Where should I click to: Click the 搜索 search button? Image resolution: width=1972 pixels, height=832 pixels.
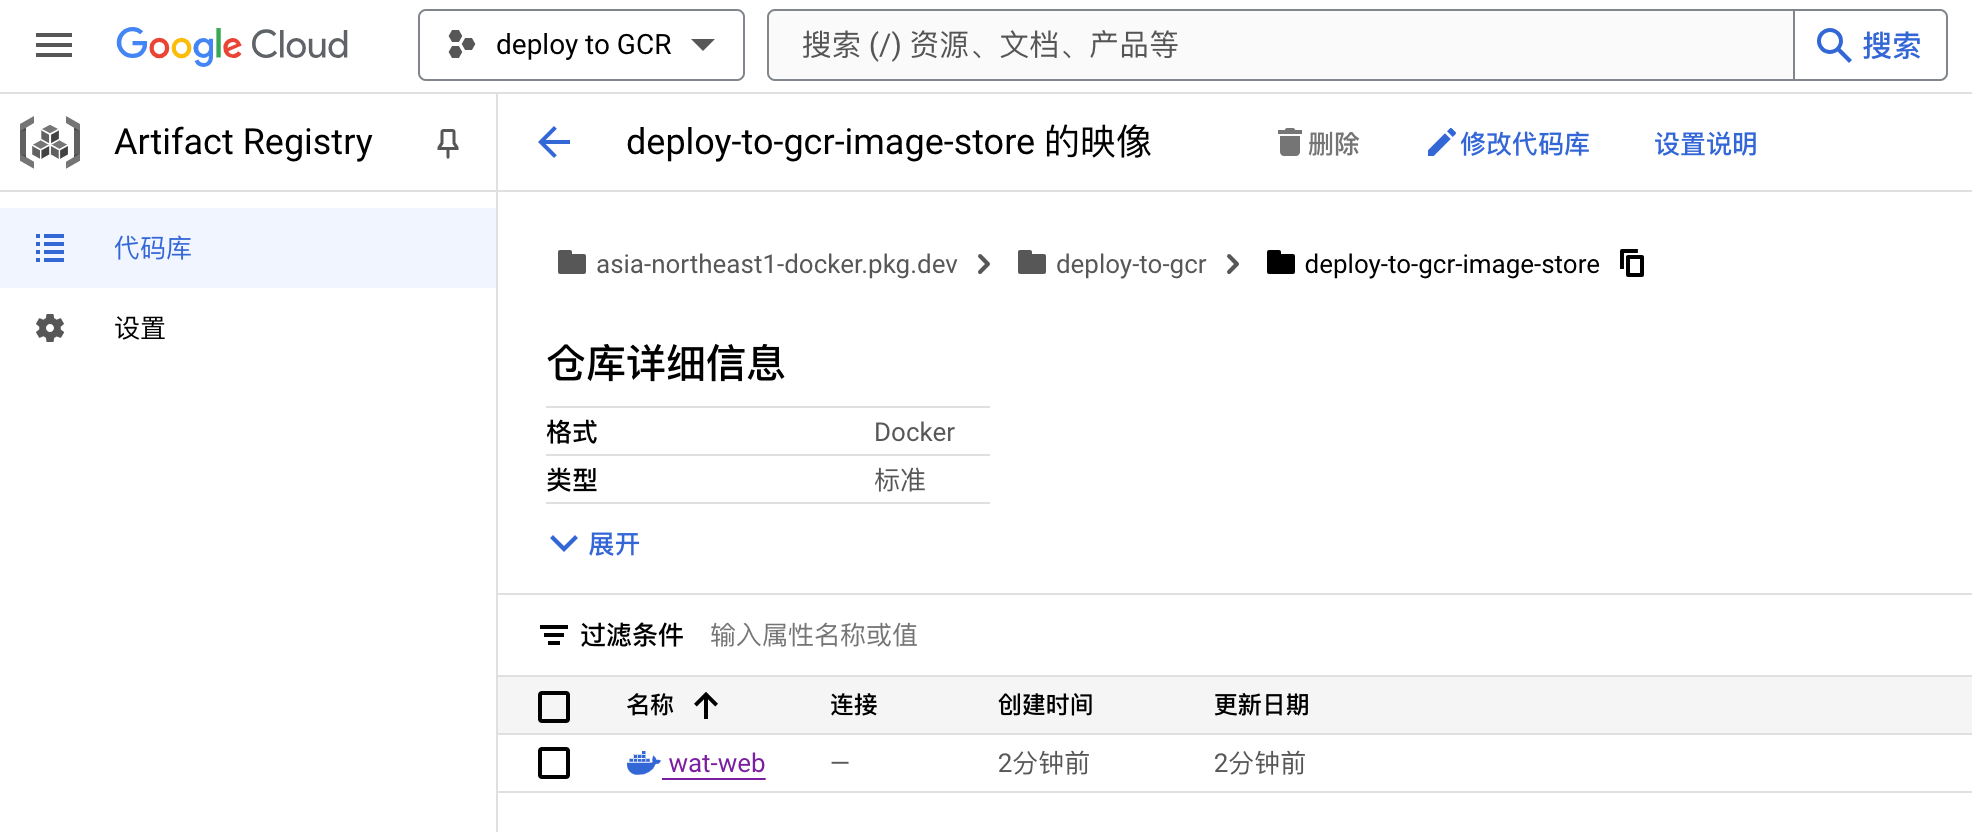pos(1870,45)
